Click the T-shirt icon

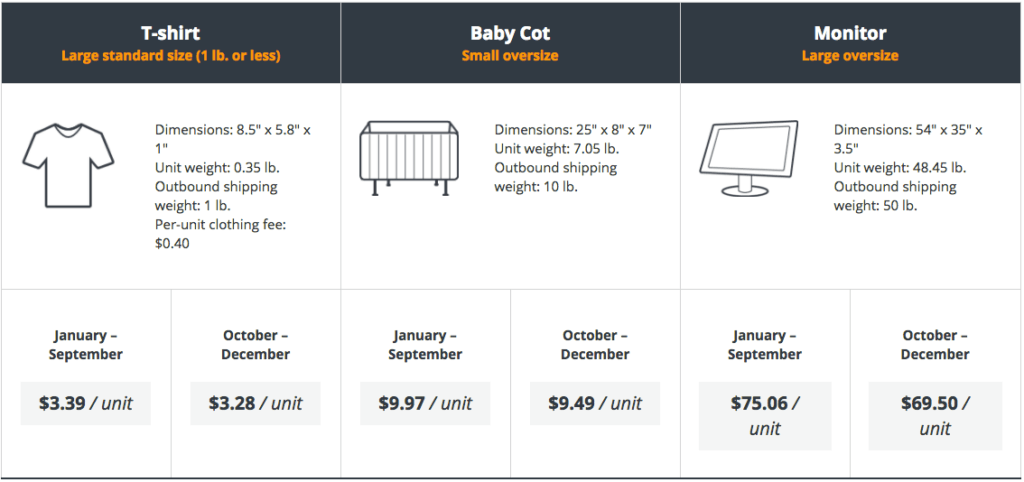click(x=68, y=165)
